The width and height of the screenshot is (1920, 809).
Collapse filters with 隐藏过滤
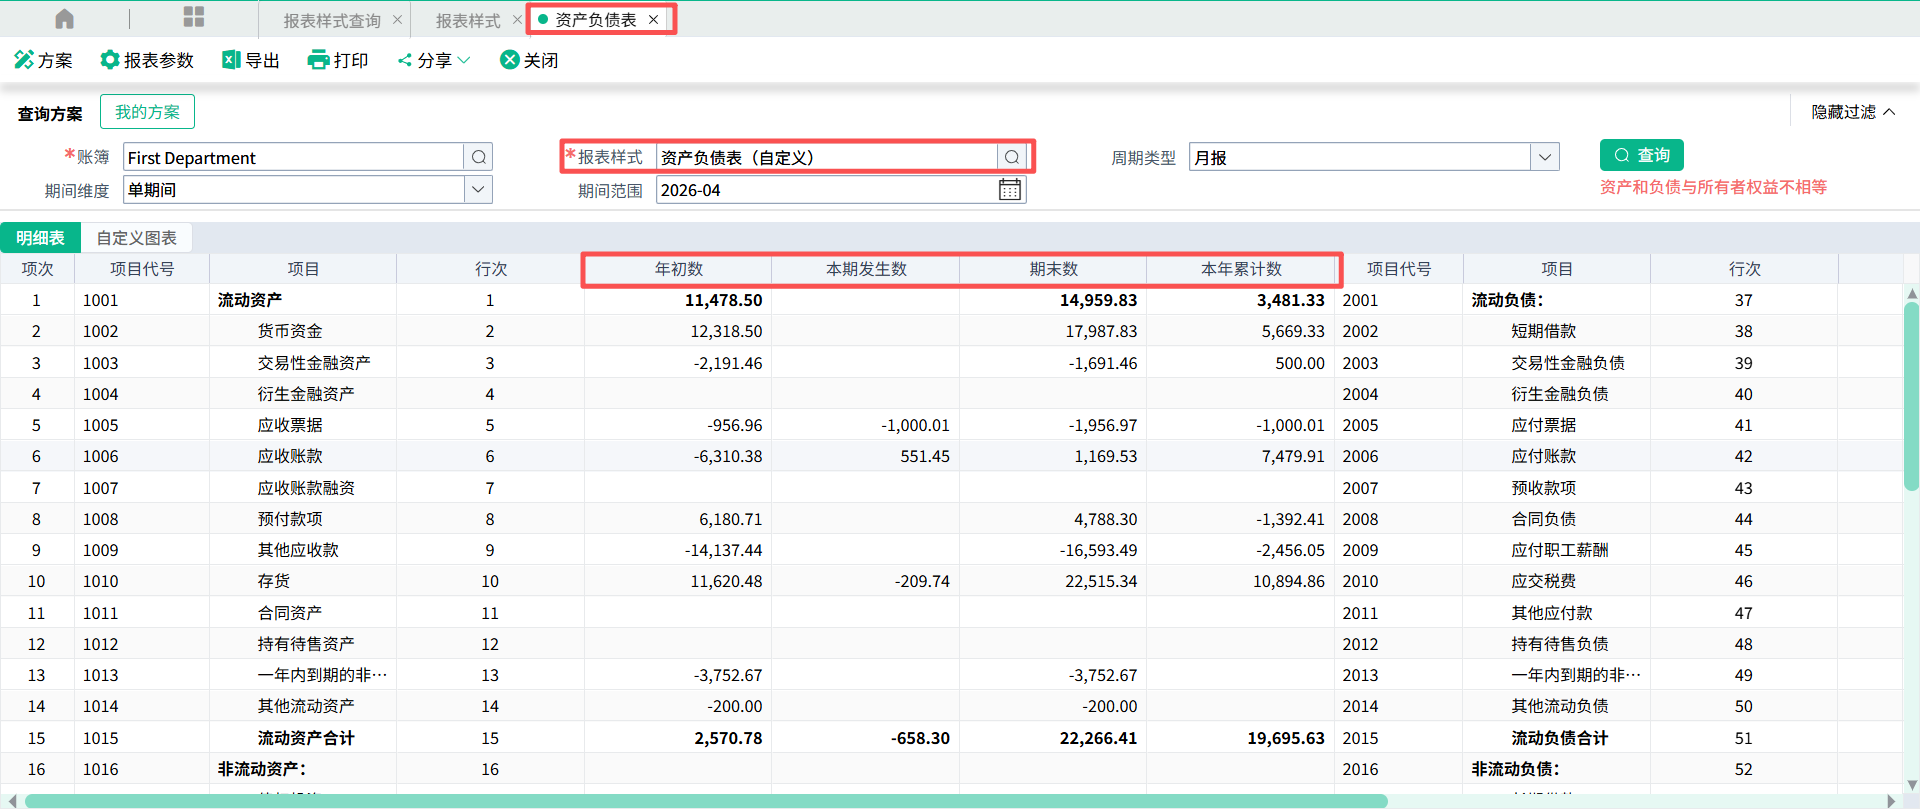[1853, 112]
